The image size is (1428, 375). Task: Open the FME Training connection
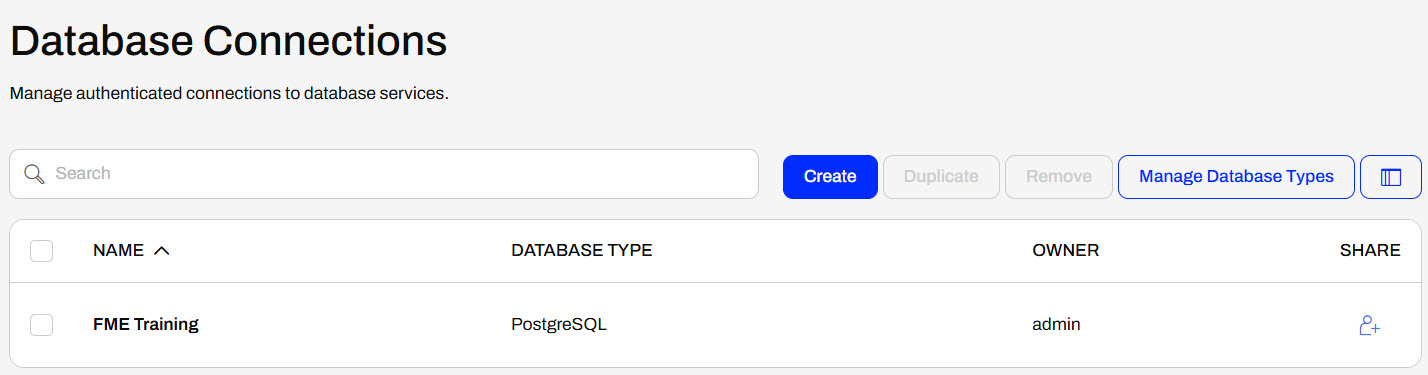(x=146, y=325)
